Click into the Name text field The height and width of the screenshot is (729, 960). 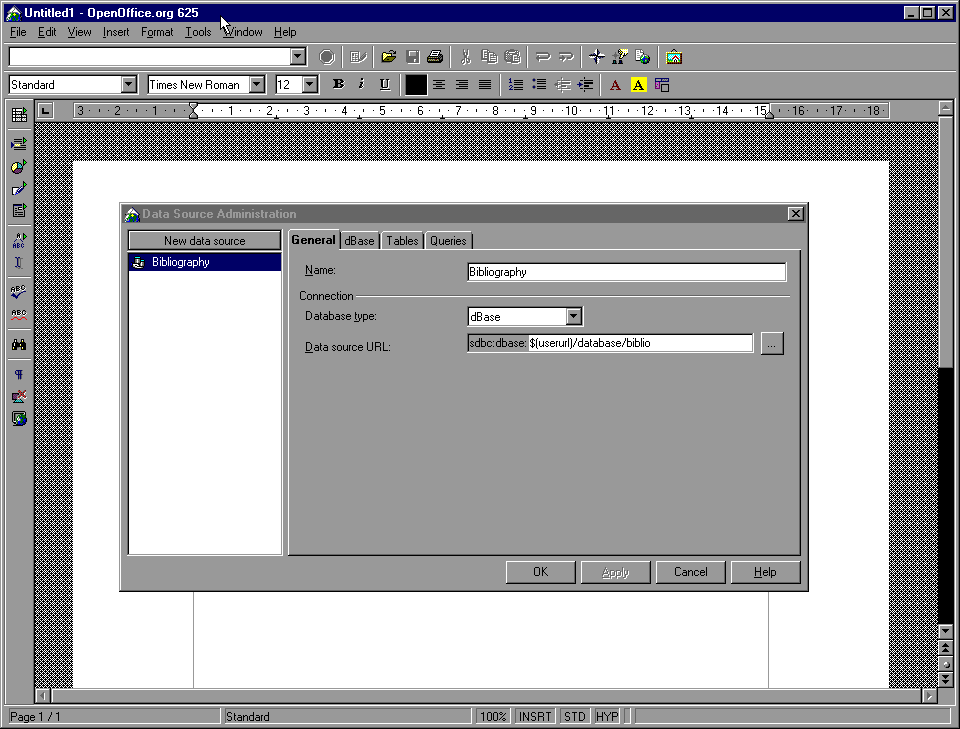626,272
